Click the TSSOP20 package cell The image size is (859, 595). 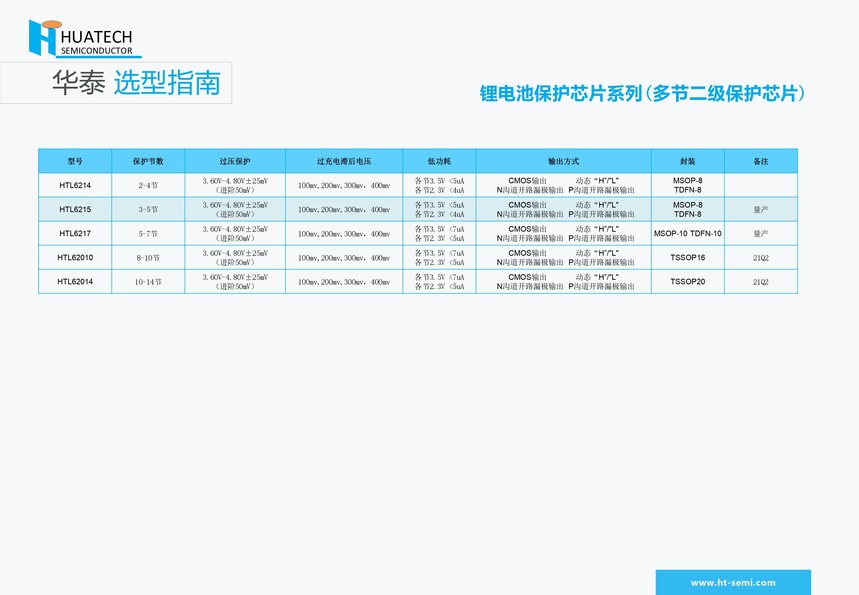688,282
